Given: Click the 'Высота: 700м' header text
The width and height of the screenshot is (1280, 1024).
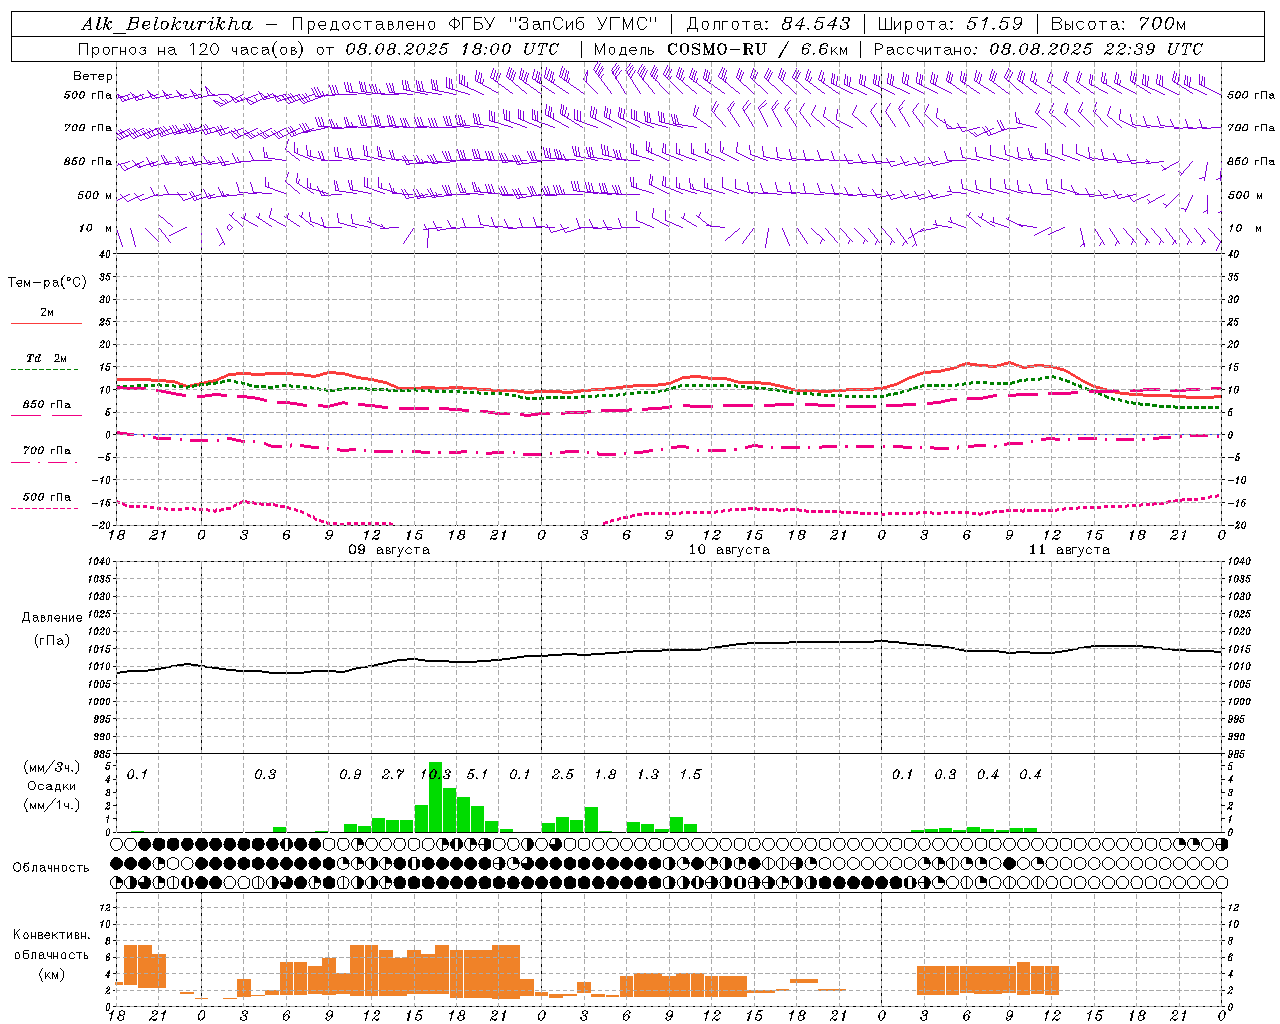Looking at the screenshot, I should pos(1117,24).
